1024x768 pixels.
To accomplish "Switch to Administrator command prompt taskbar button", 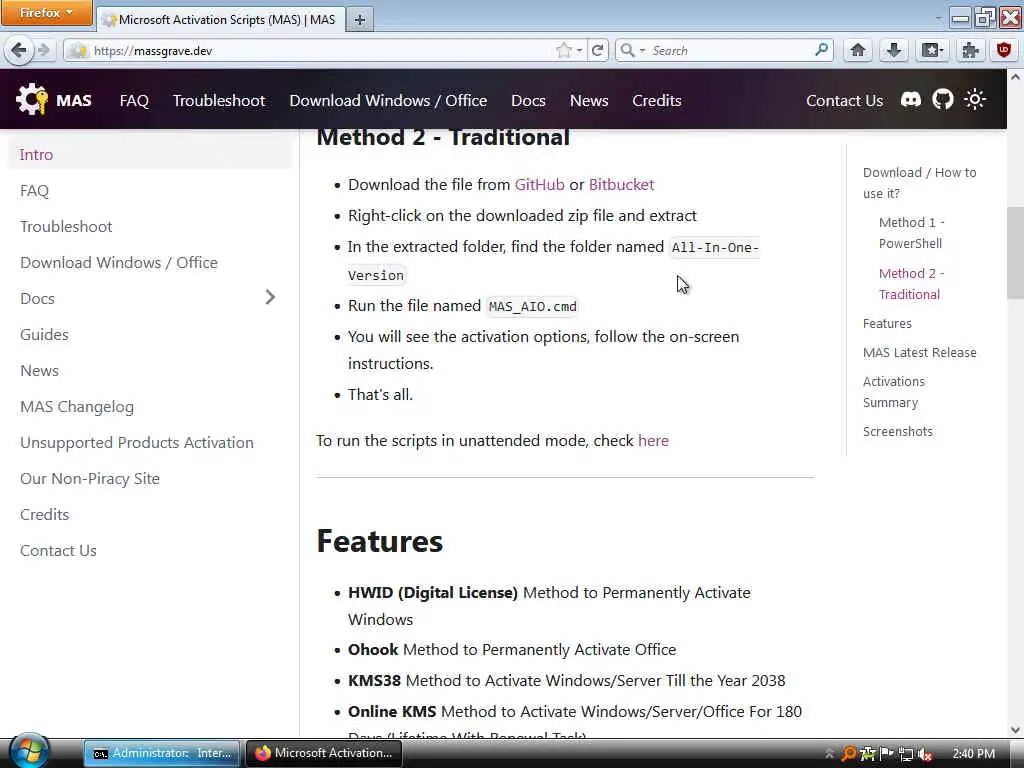I will coord(162,753).
